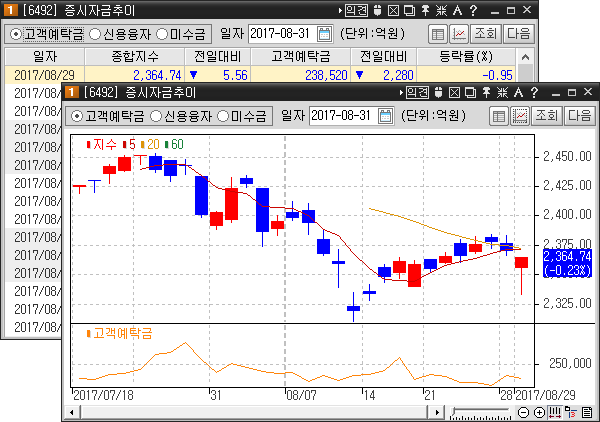This screenshot has width=600, height=422.
Task: Click current price label 2,364.74 on axis
Action: click(567, 263)
